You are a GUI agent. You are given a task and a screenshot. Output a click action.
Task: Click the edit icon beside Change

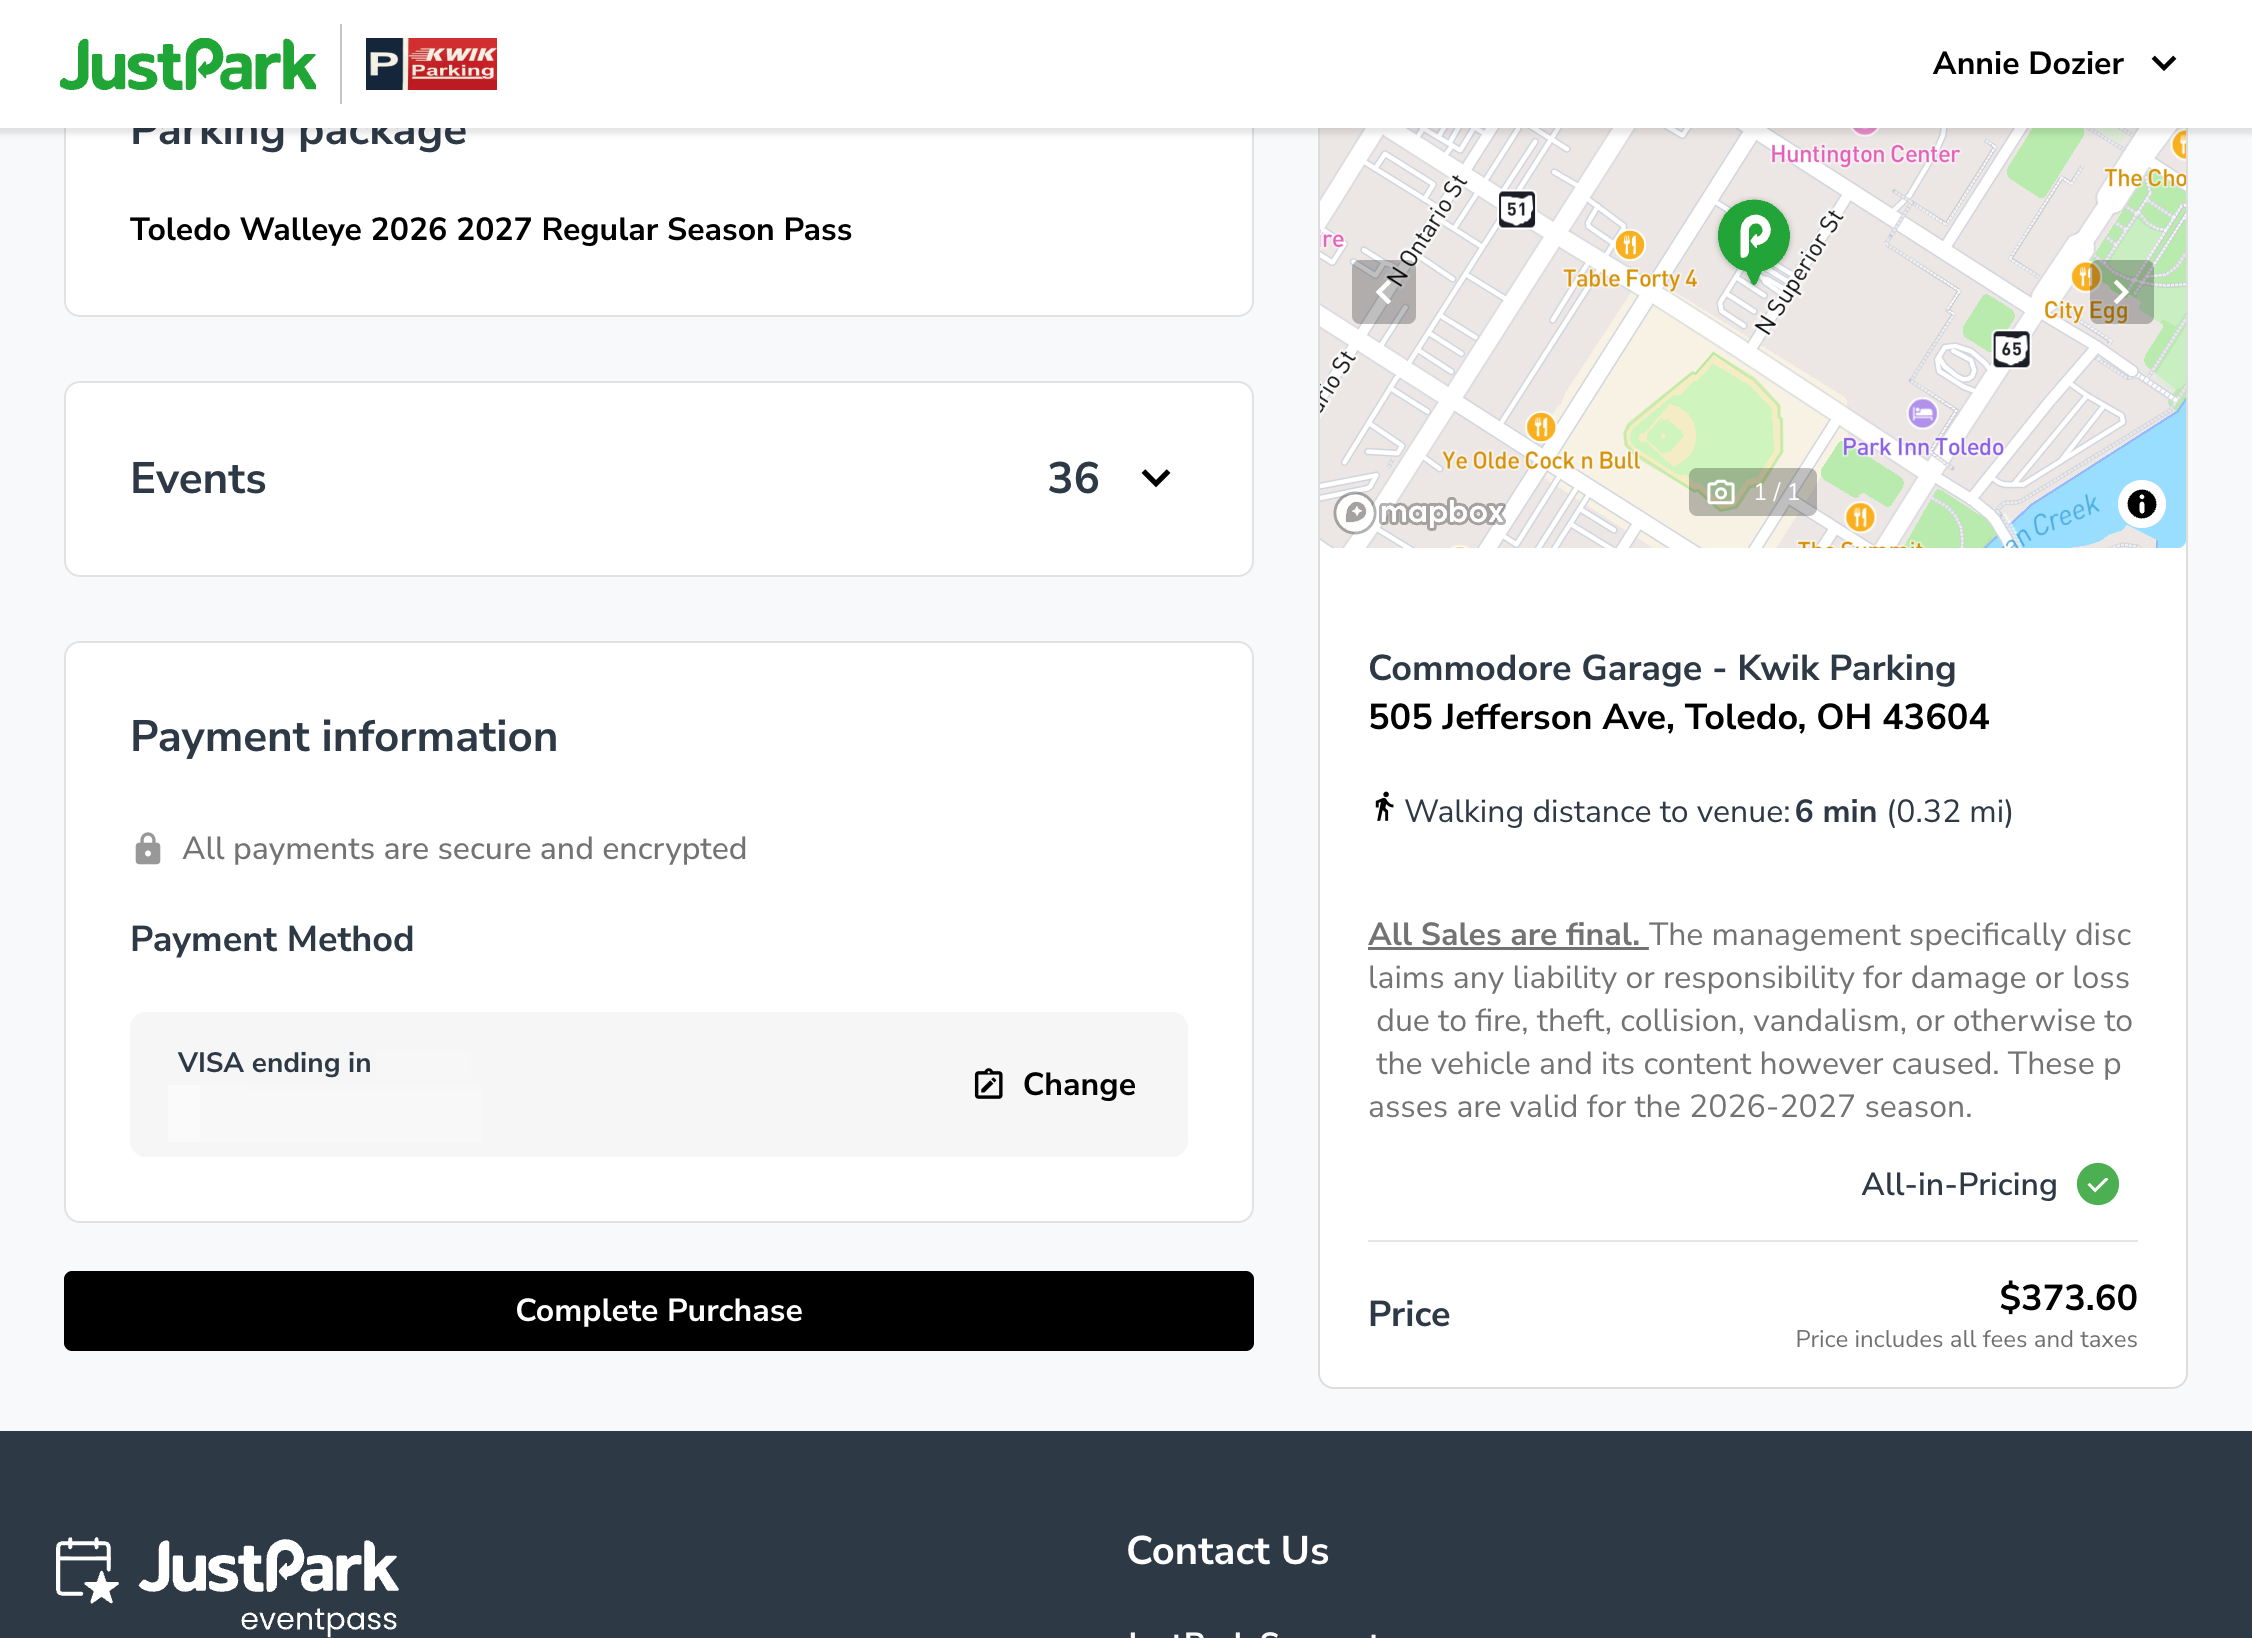(x=988, y=1084)
